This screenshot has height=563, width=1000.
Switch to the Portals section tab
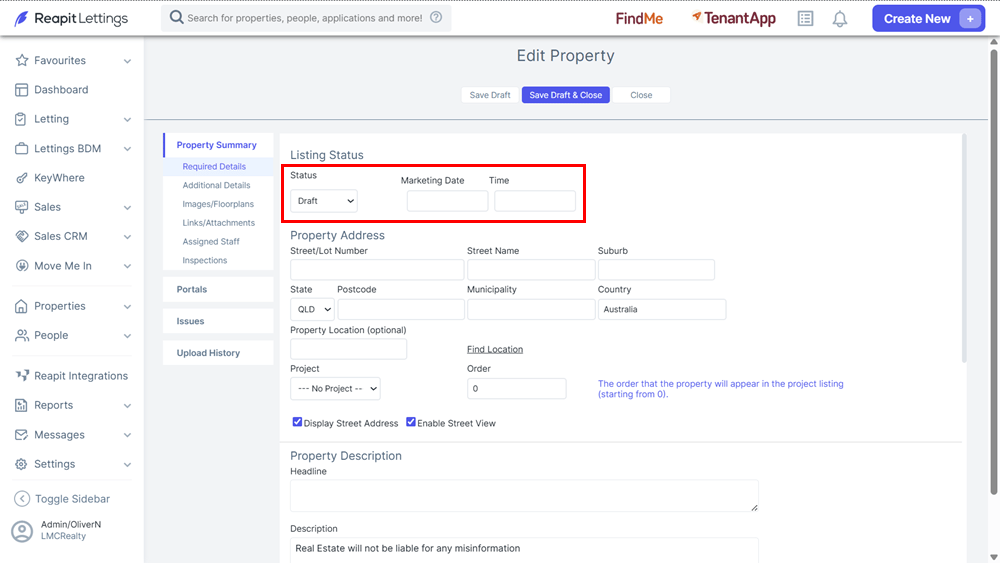click(x=218, y=289)
